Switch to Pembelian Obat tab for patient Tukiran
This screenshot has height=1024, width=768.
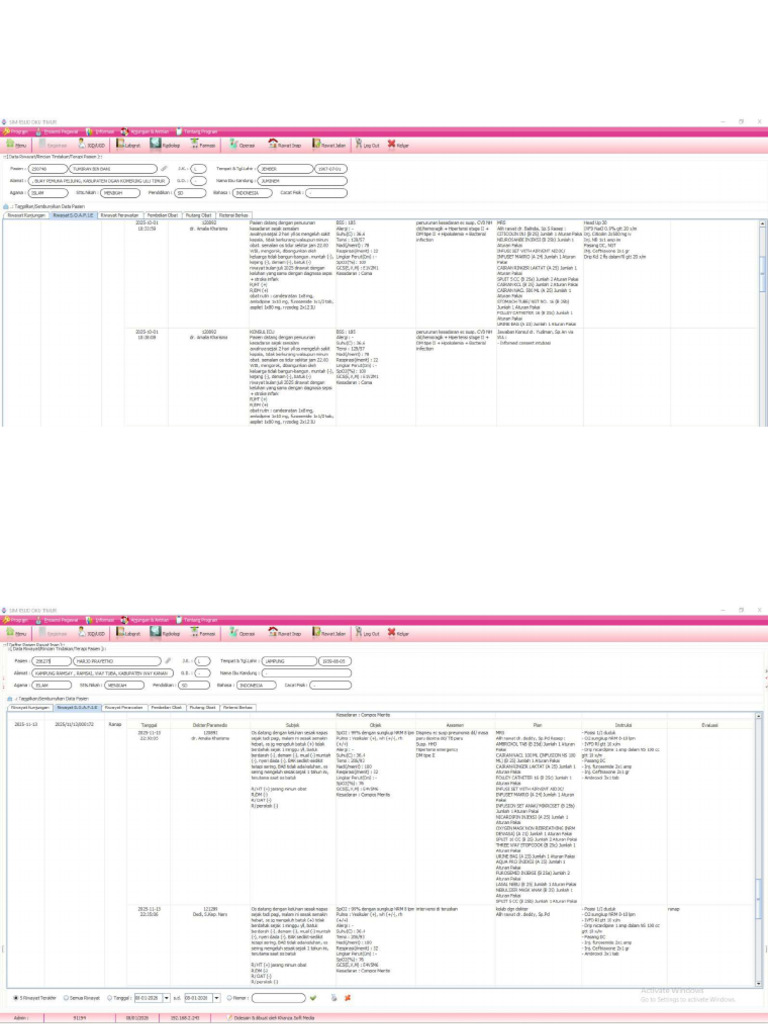[x=163, y=214]
